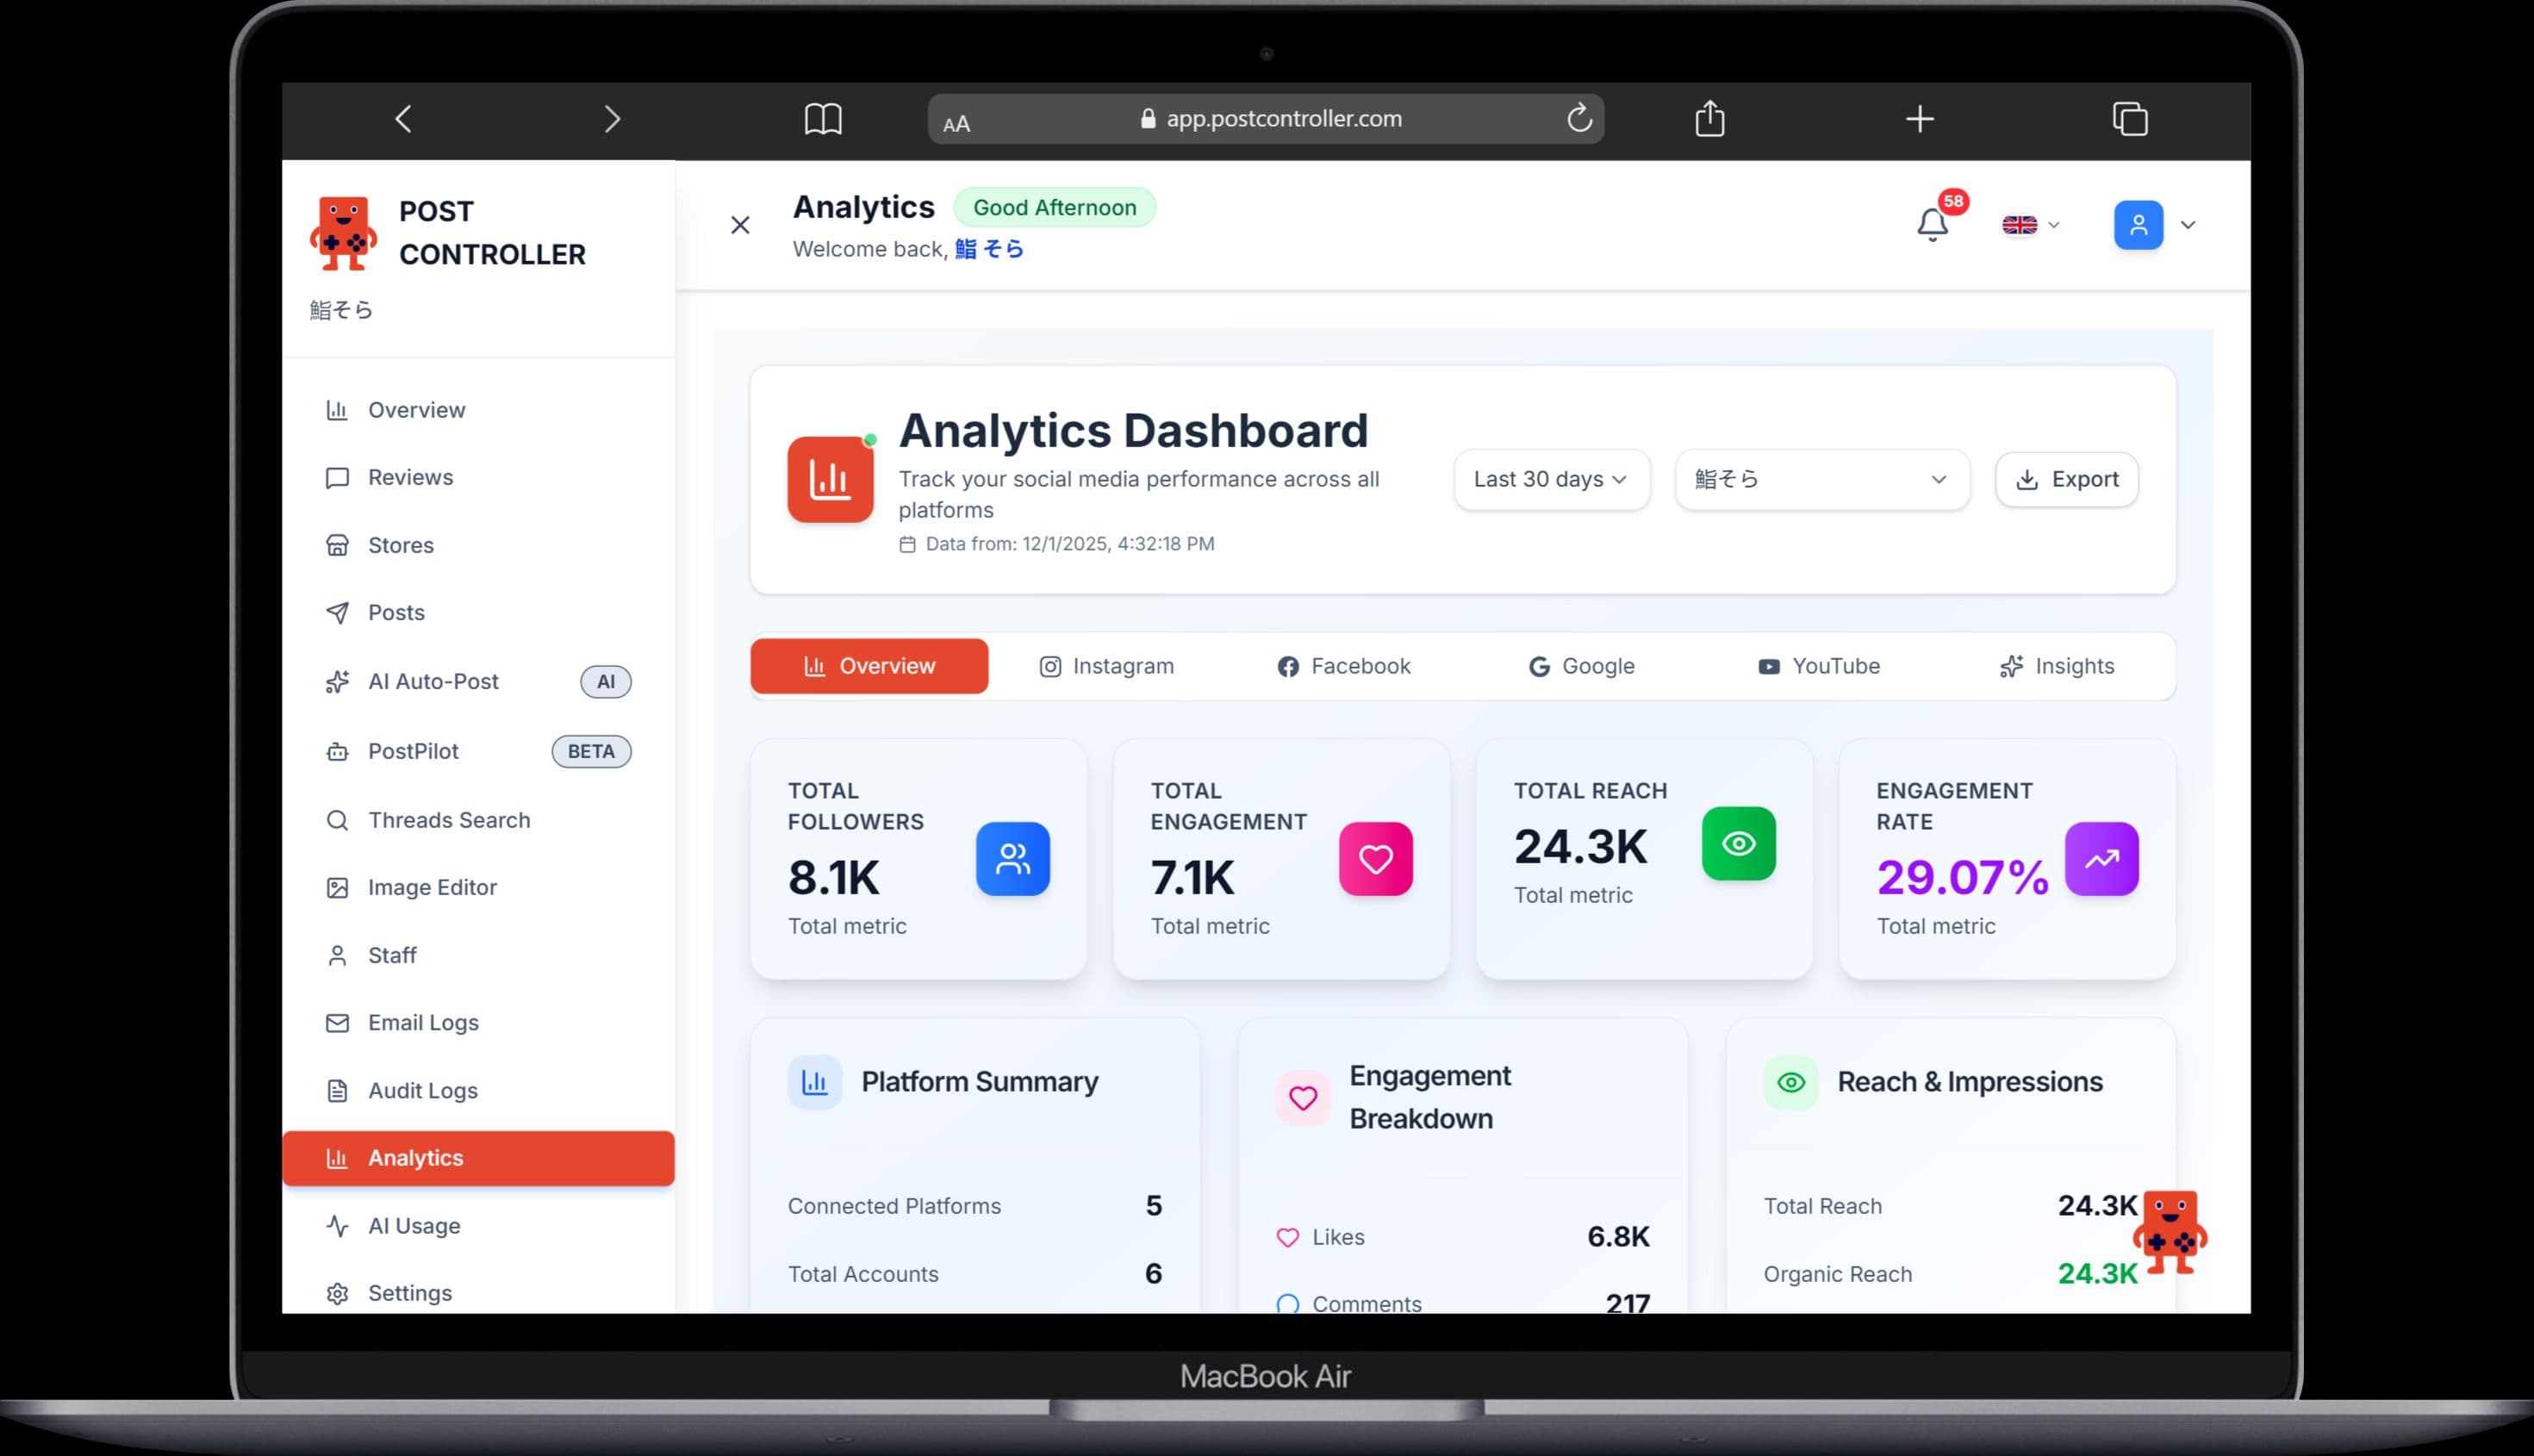Screen dimensions: 2534x1456
Task: Open the Overview sidebar section
Action: [416, 410]
